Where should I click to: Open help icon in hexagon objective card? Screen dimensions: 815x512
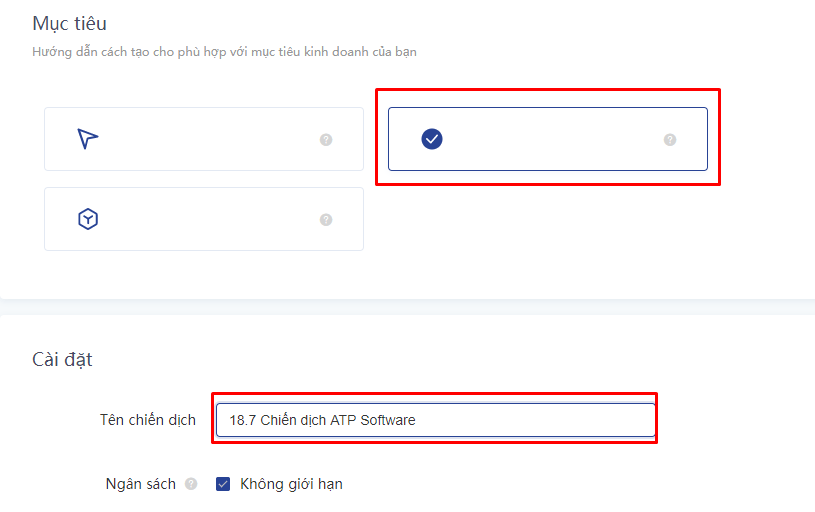pos(326,219)
